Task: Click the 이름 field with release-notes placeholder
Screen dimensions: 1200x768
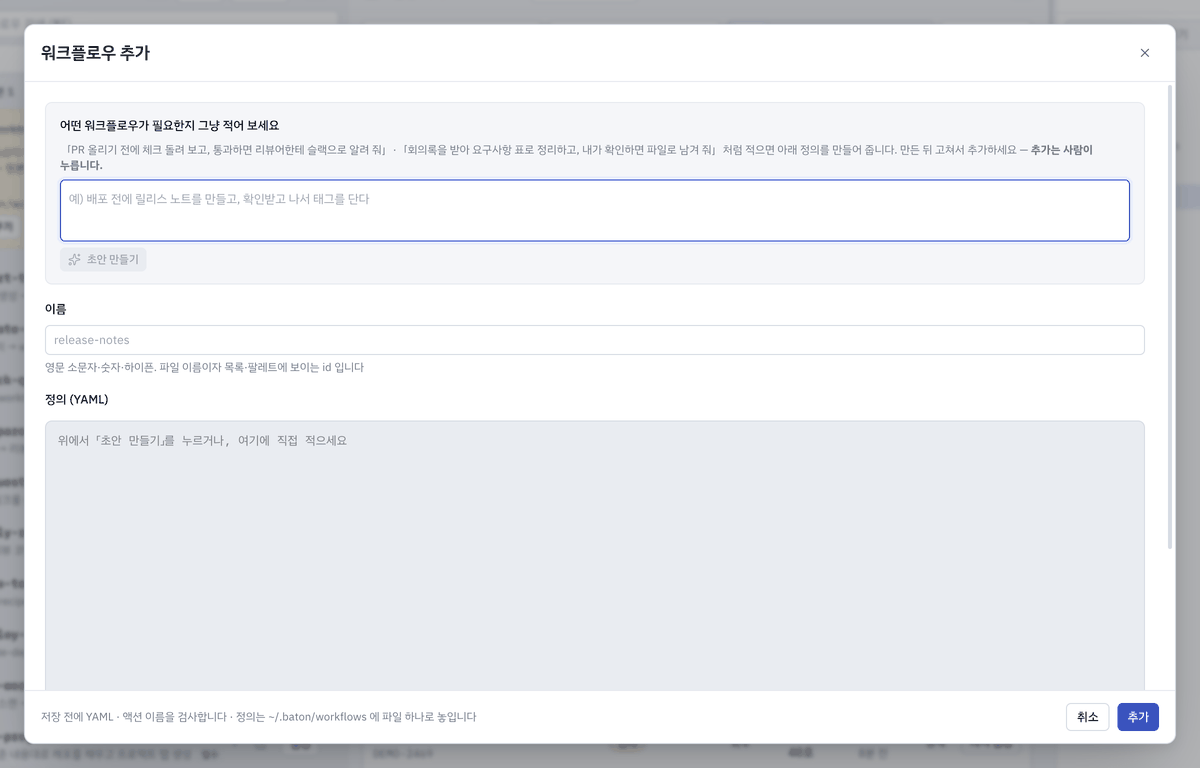Action: 595,340
